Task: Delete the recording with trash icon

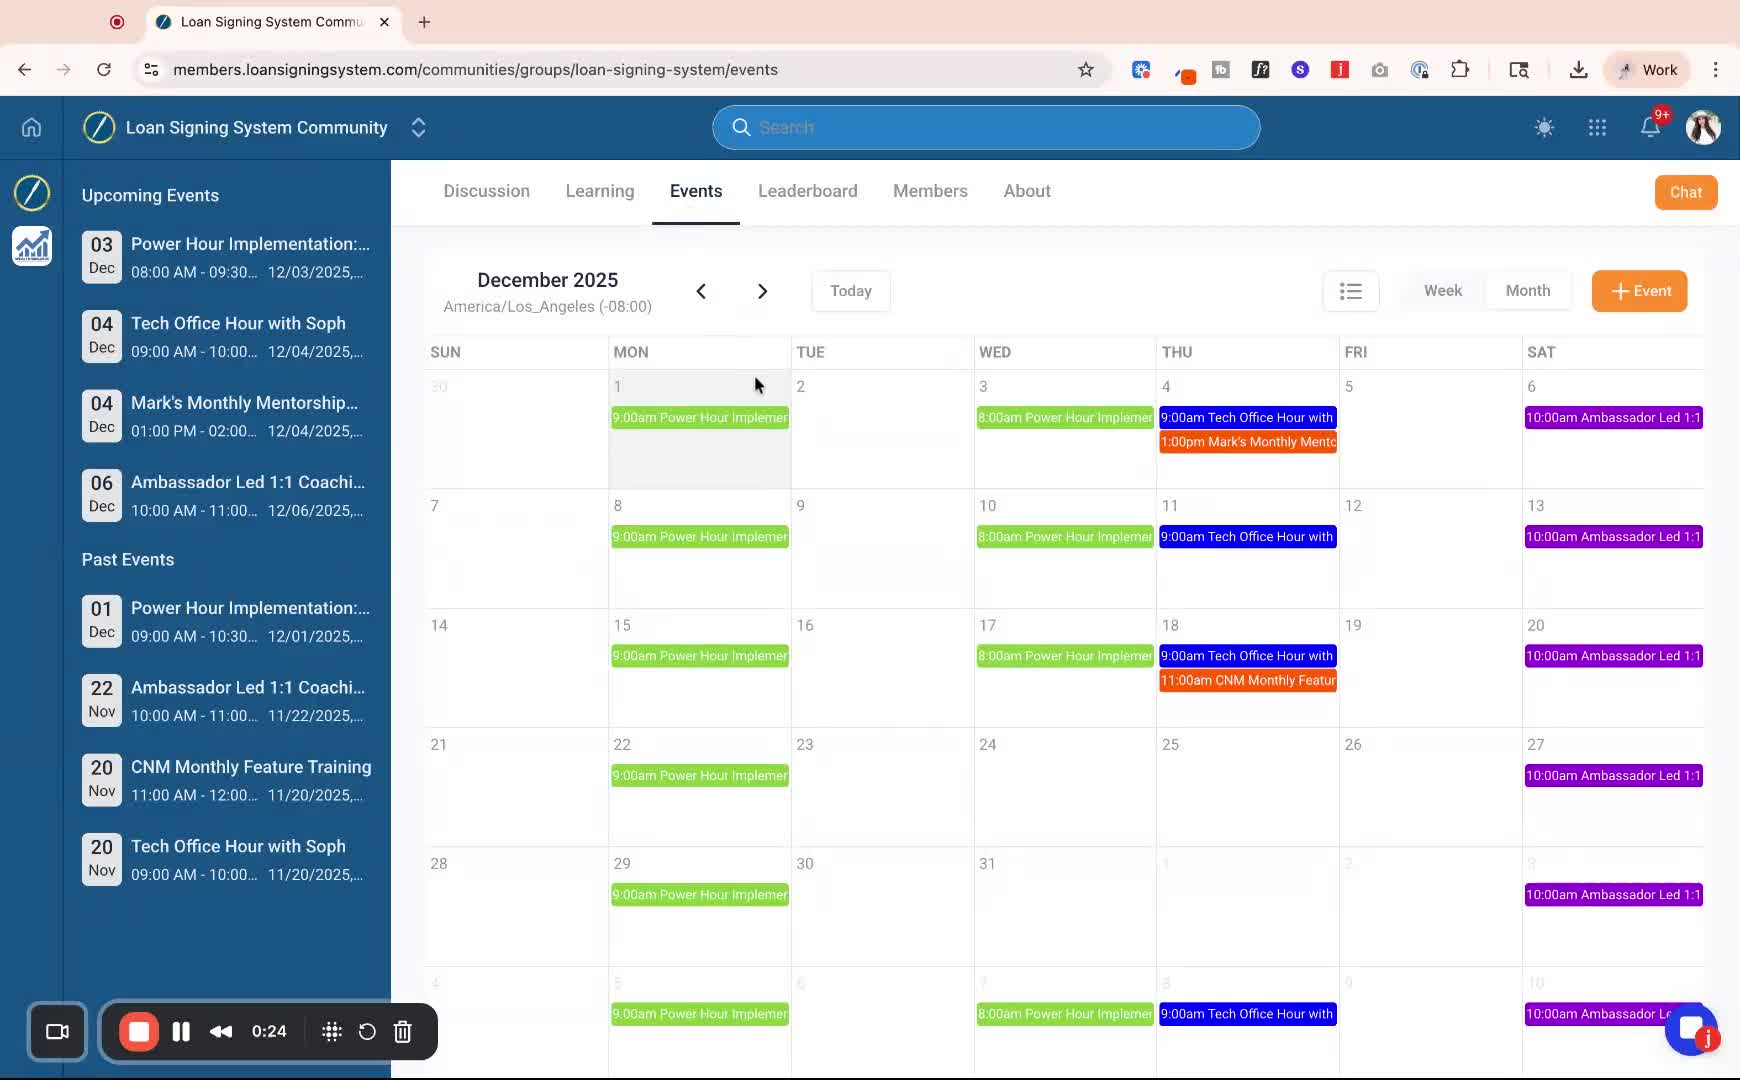Action: point(403,1032)
